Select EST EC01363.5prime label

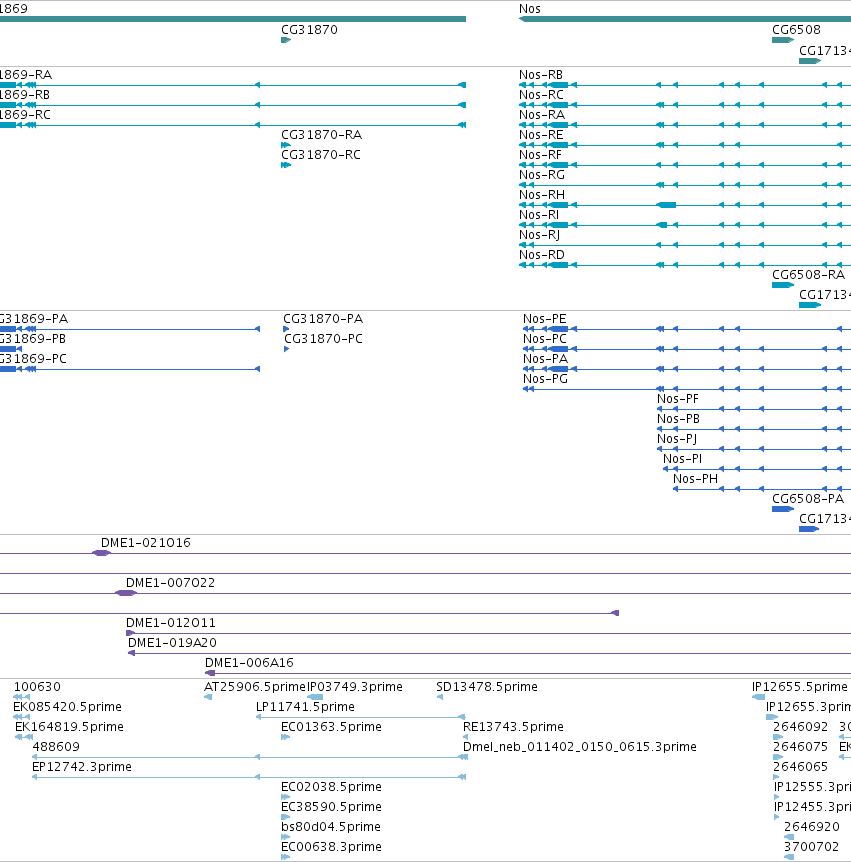pos(331,727)
